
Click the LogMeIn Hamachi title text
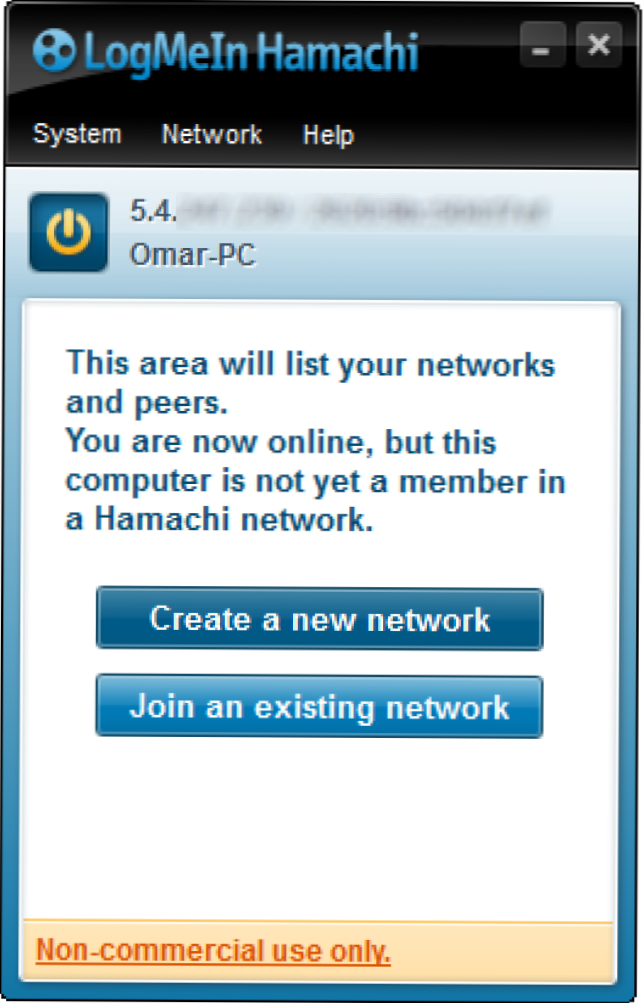251,51
